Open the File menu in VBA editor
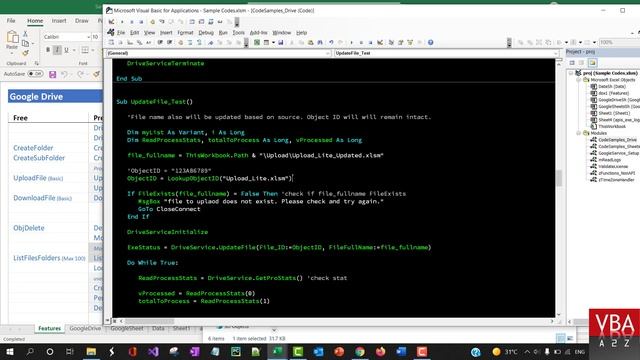This screenshot has height=360, width=640. (x=121, y=33)
